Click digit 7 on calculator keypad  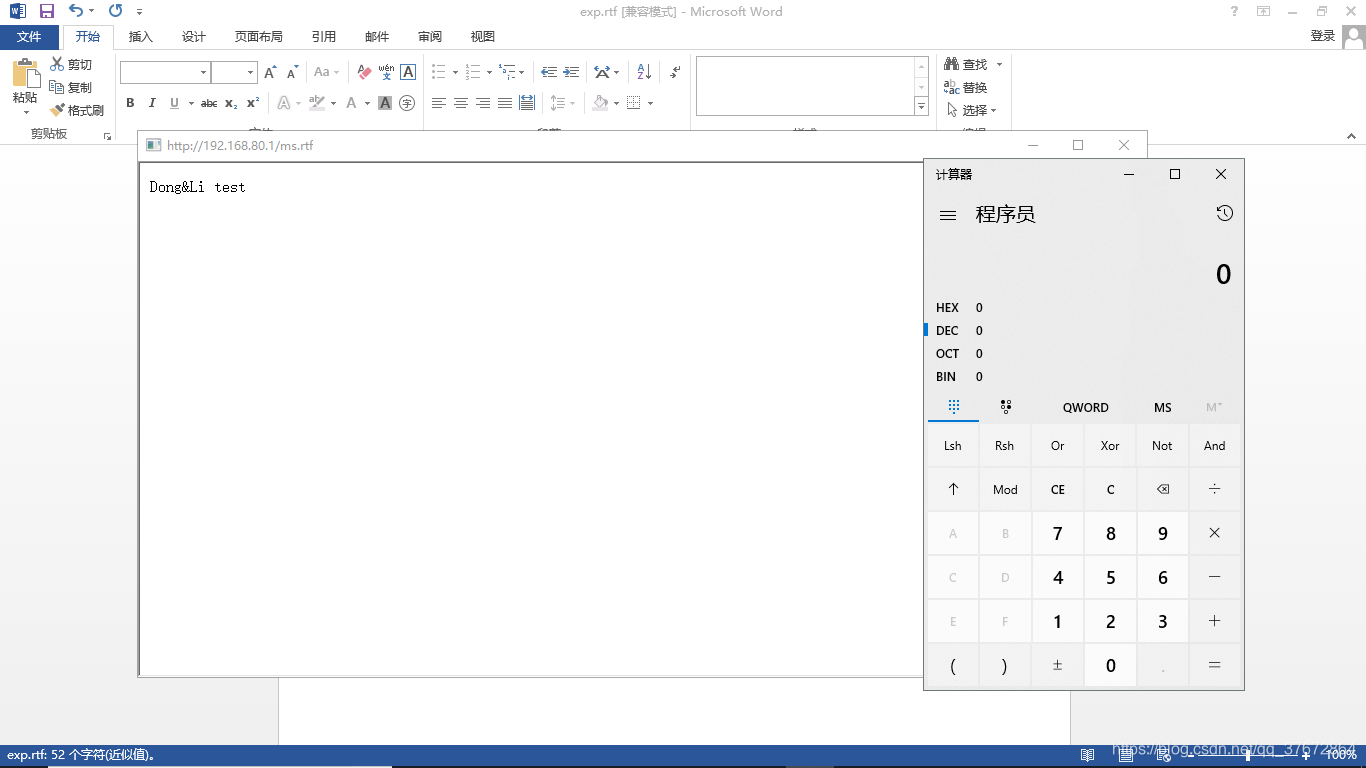click(x=1057, y=533)
